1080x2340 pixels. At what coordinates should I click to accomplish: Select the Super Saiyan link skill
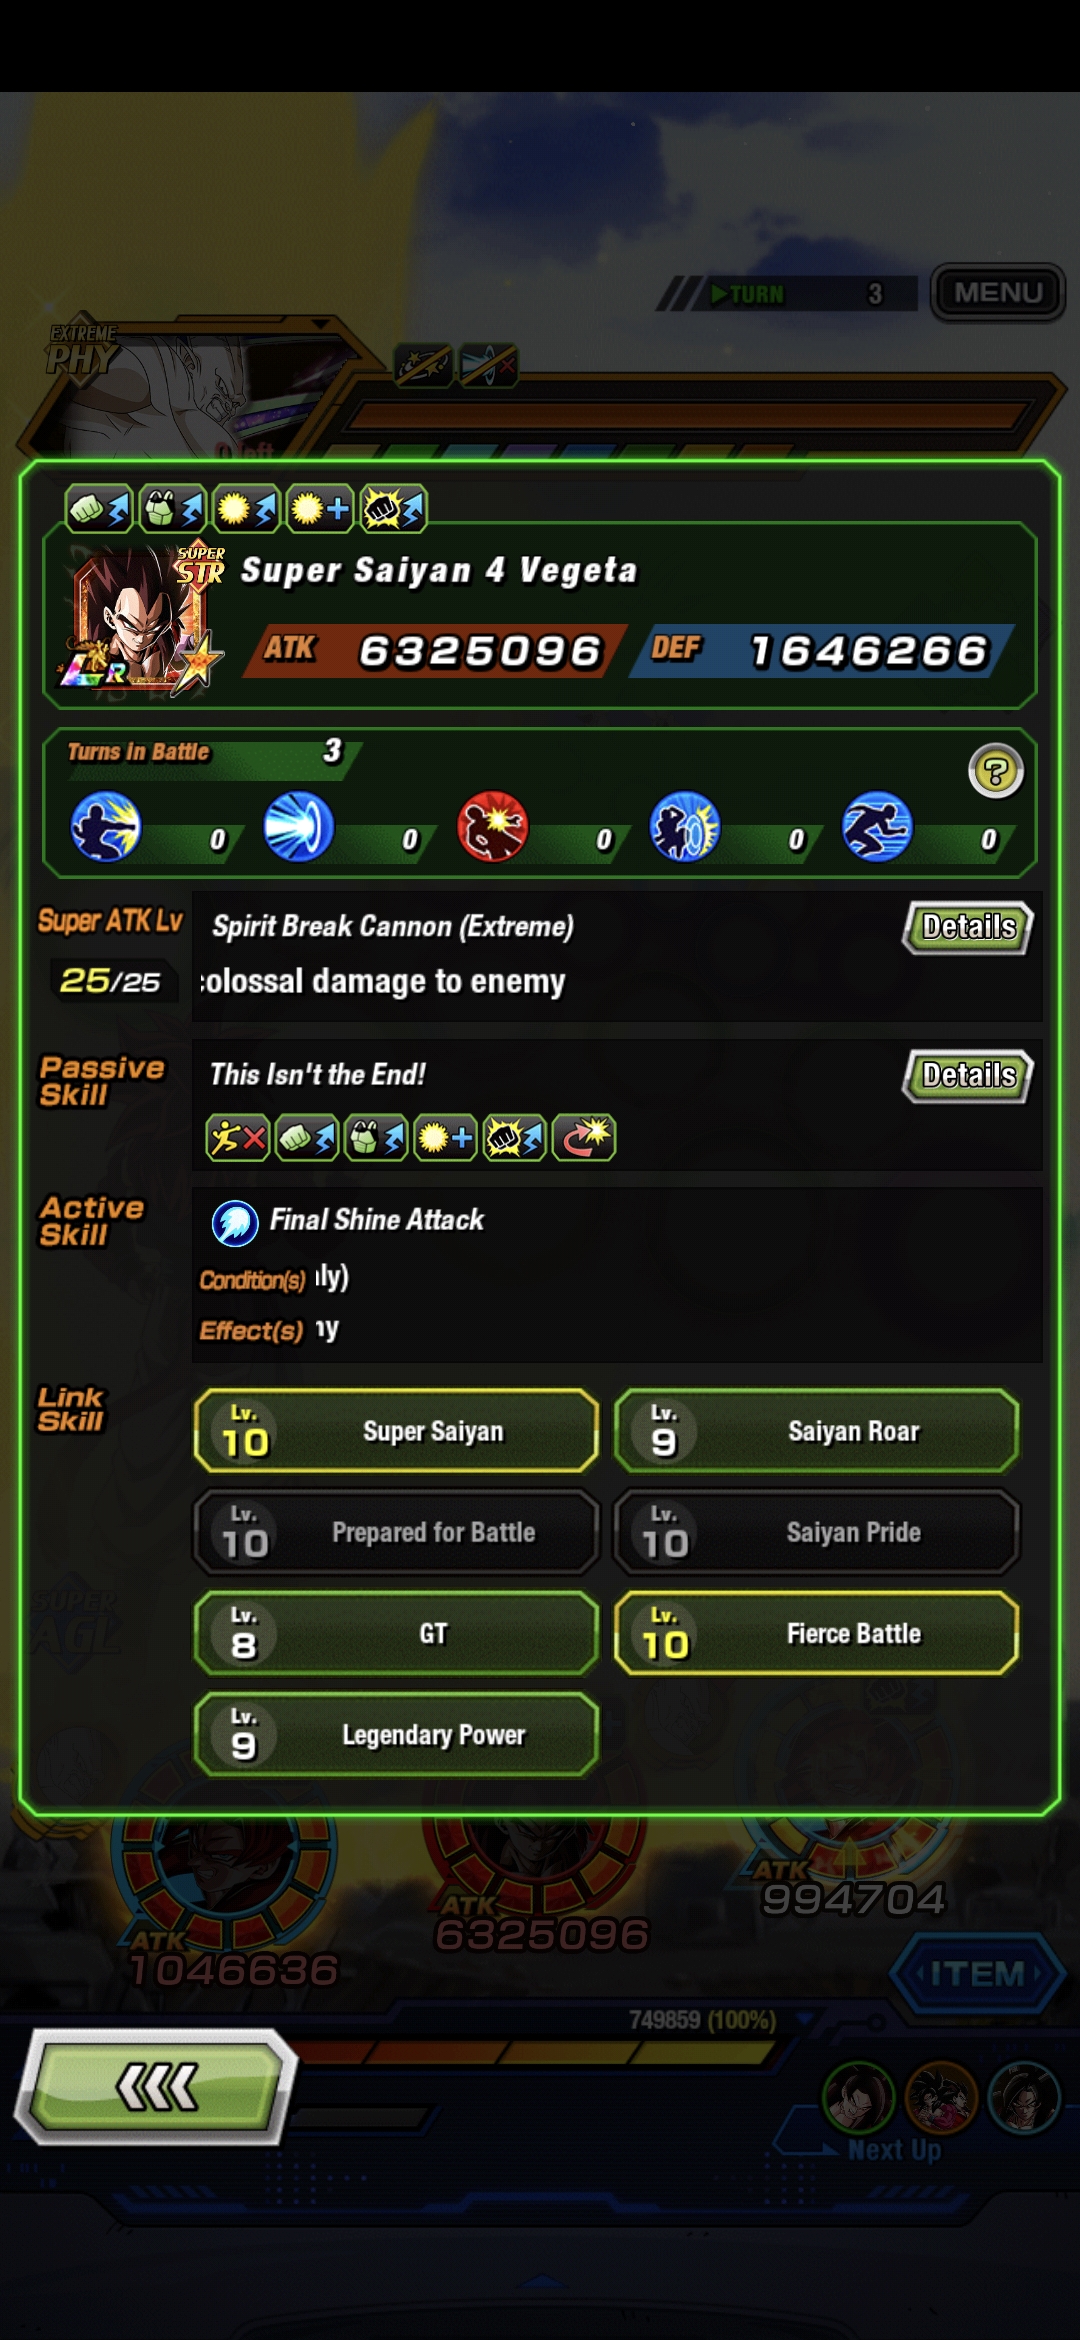(x=397, y=1431)
